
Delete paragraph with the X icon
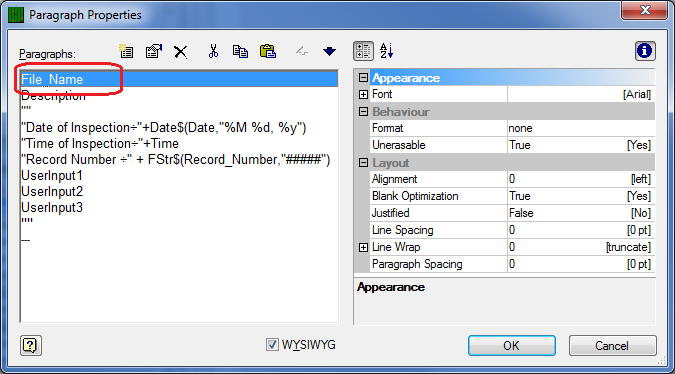coord(180,52)
